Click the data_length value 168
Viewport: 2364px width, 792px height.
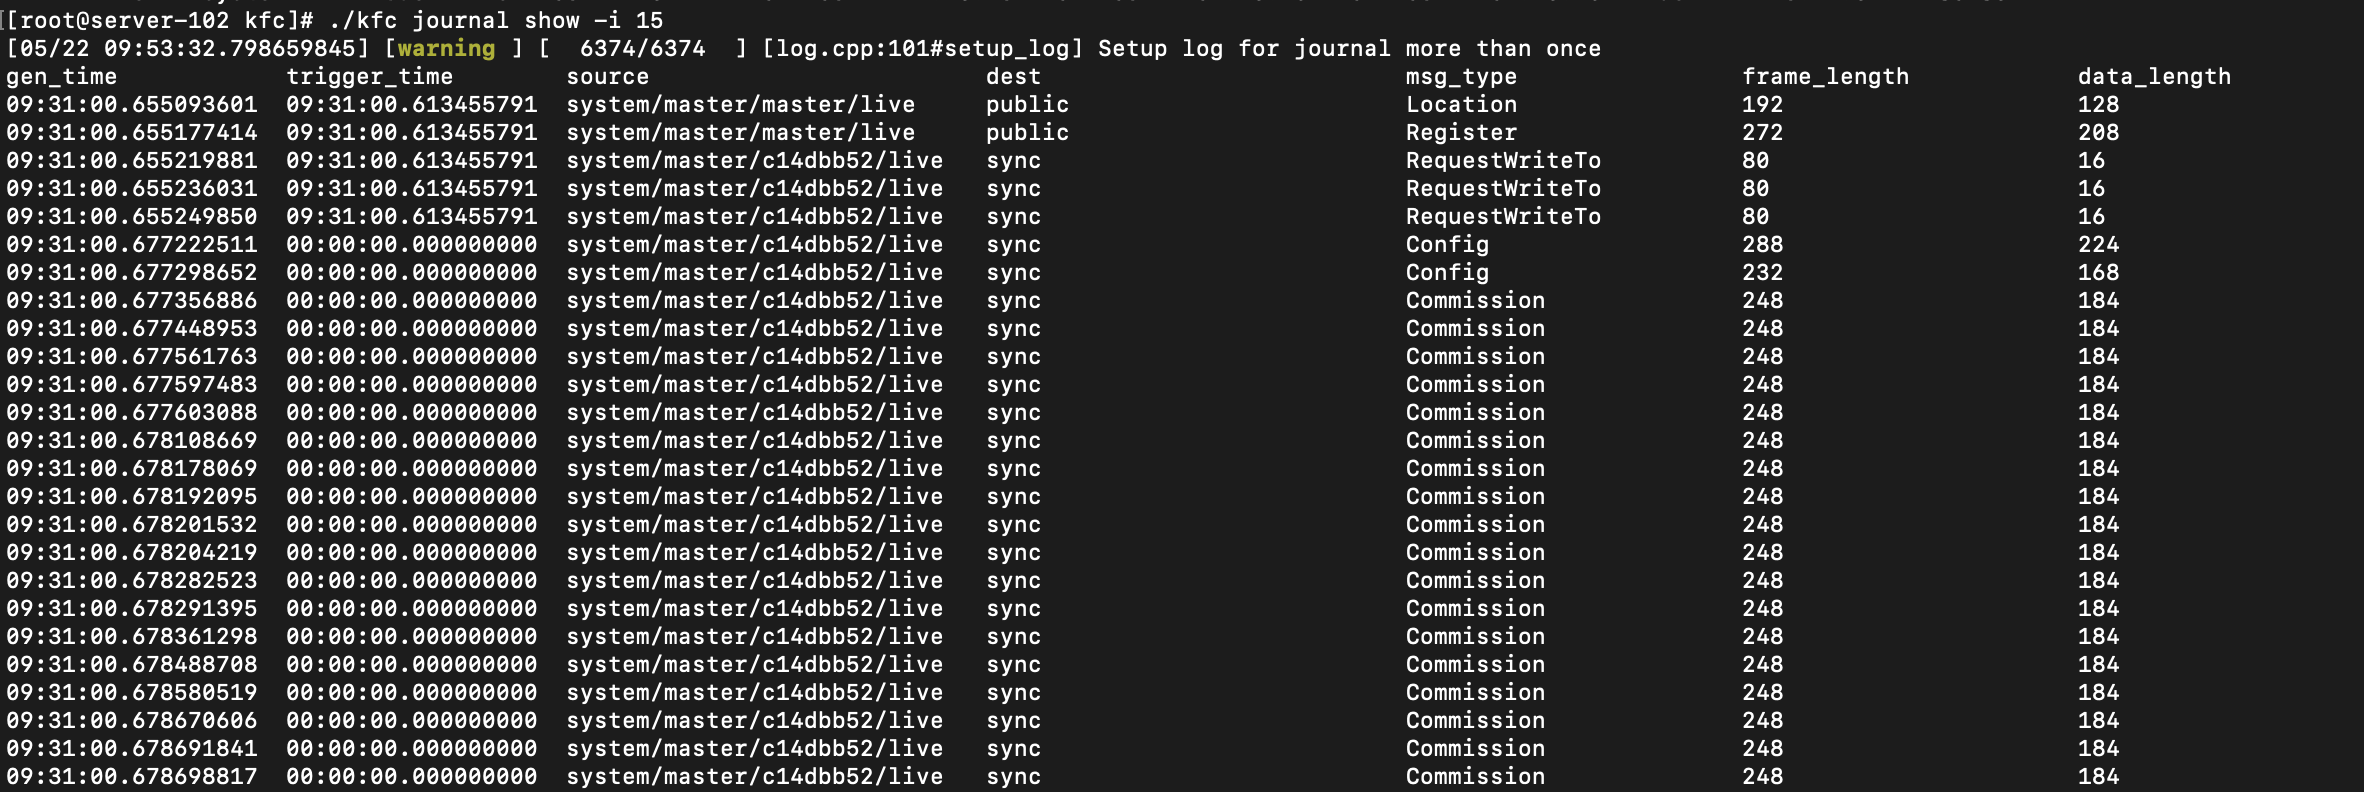[x=2098, y=273]
